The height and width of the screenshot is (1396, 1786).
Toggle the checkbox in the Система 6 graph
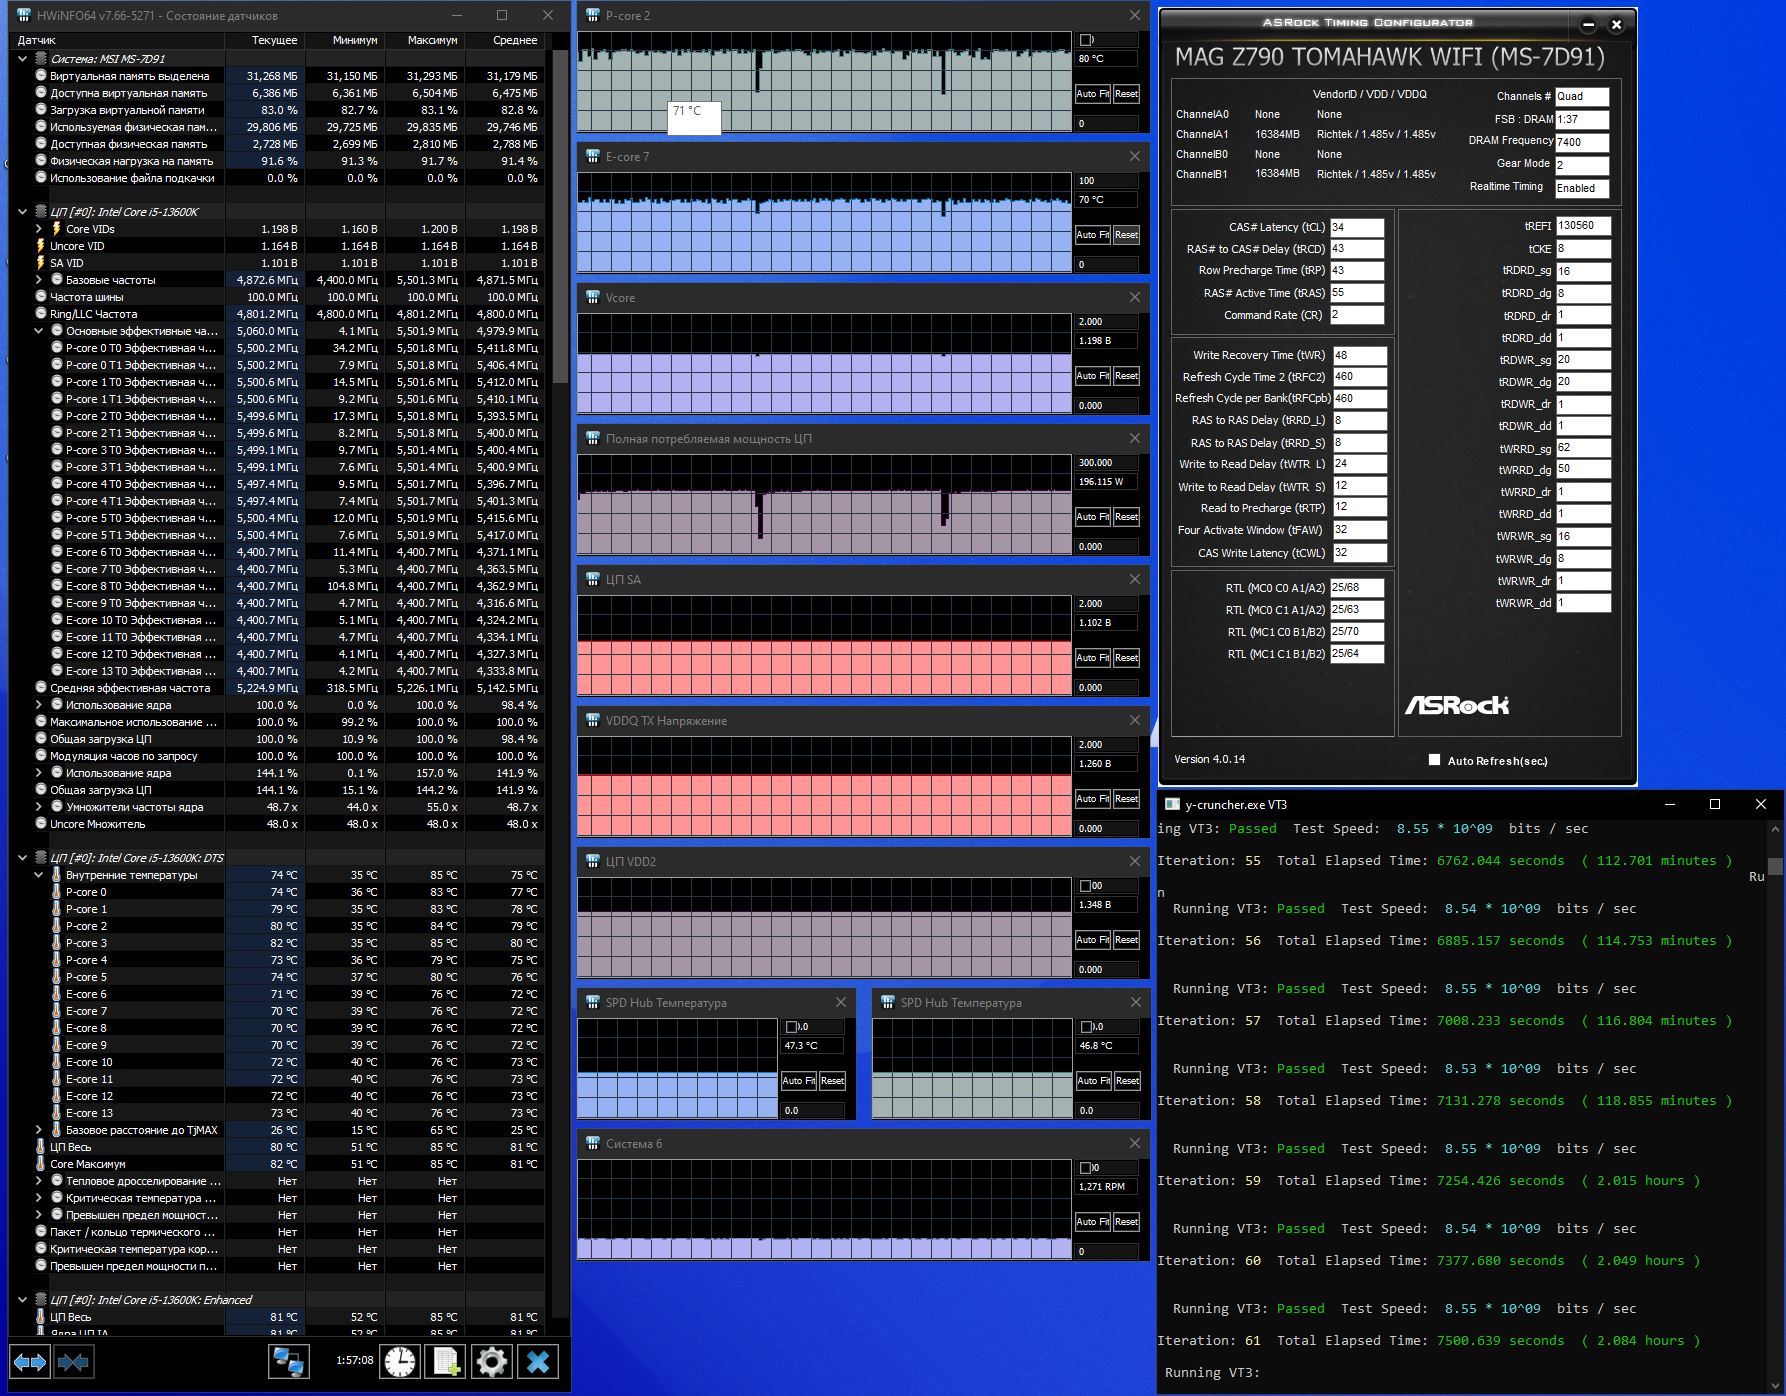click(x=1086, y=1168)
